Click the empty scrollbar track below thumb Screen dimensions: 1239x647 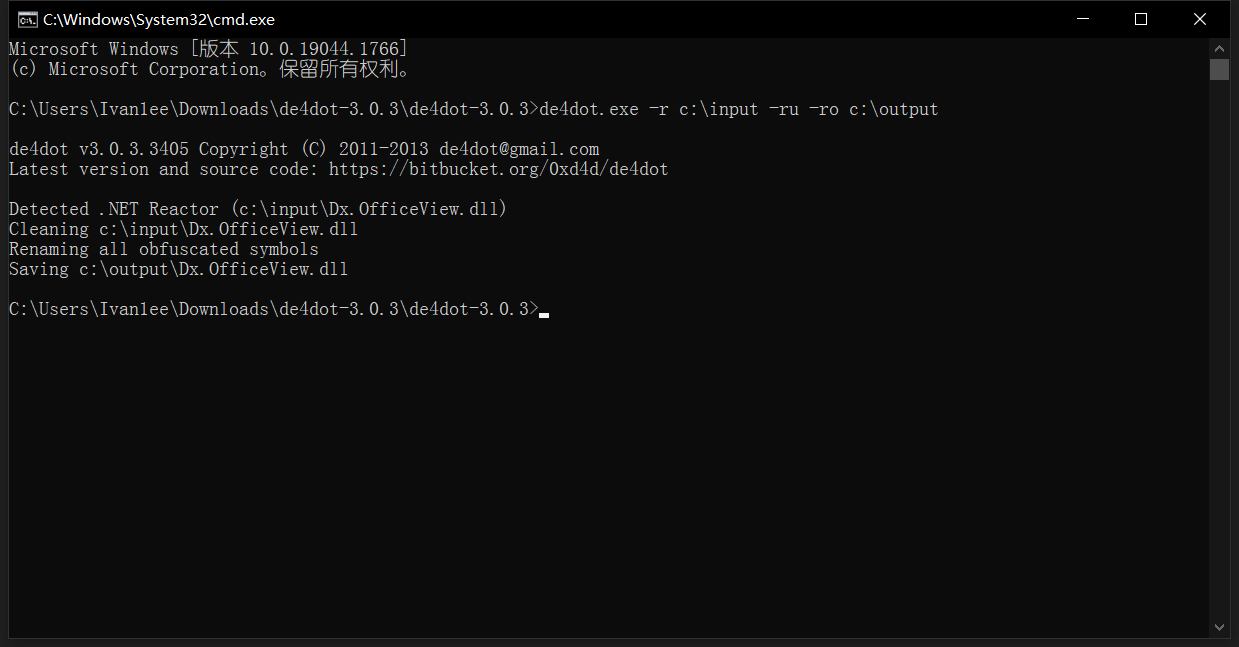point(1219,348)
